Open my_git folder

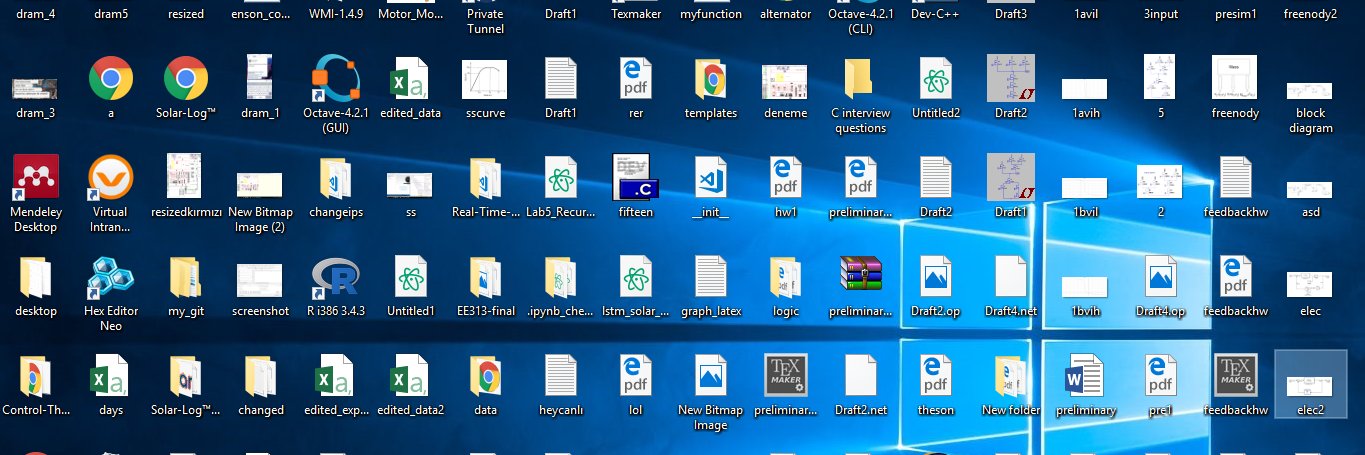pos(185,279)
